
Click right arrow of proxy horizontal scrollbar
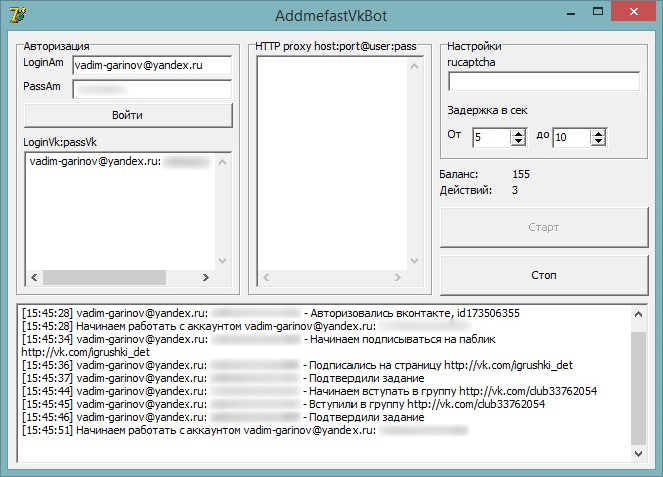coord(397,277)
